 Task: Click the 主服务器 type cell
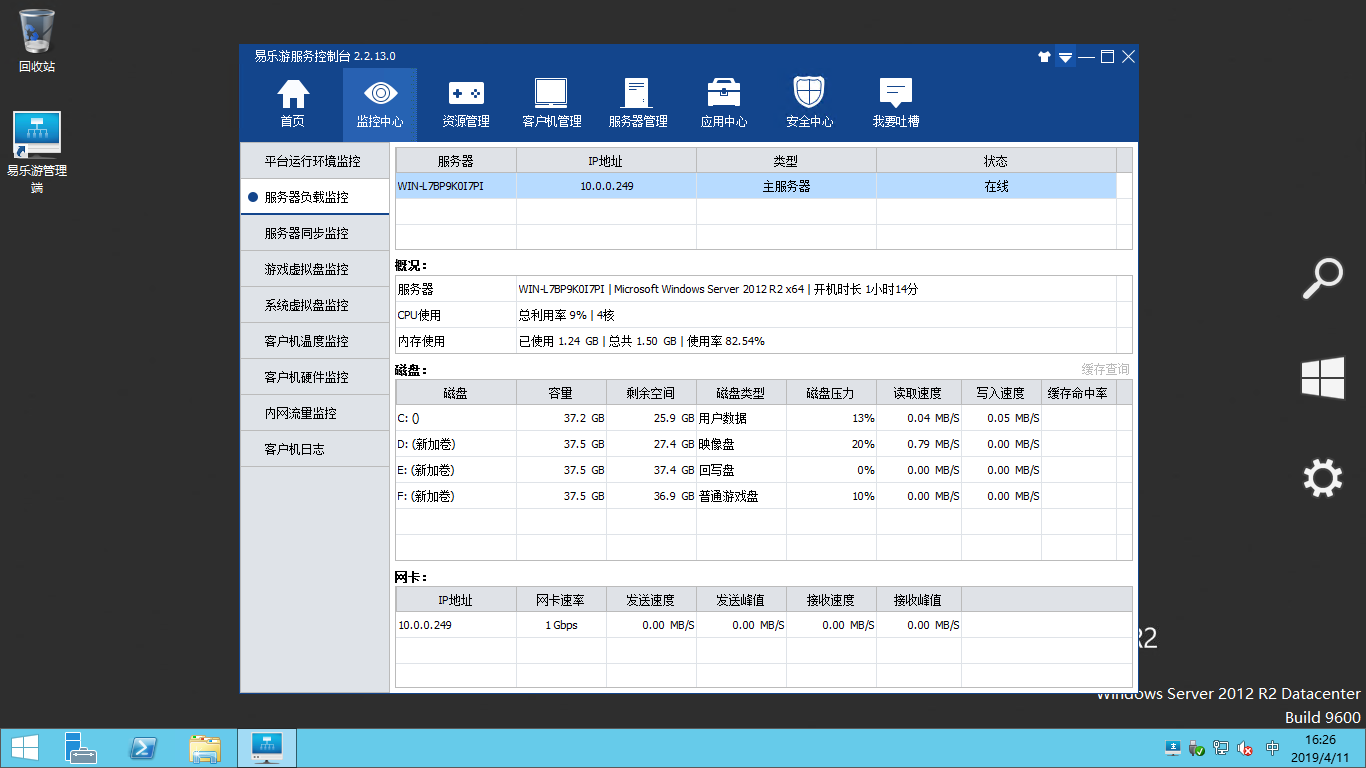pyautogui.click(x=786, y=186)
